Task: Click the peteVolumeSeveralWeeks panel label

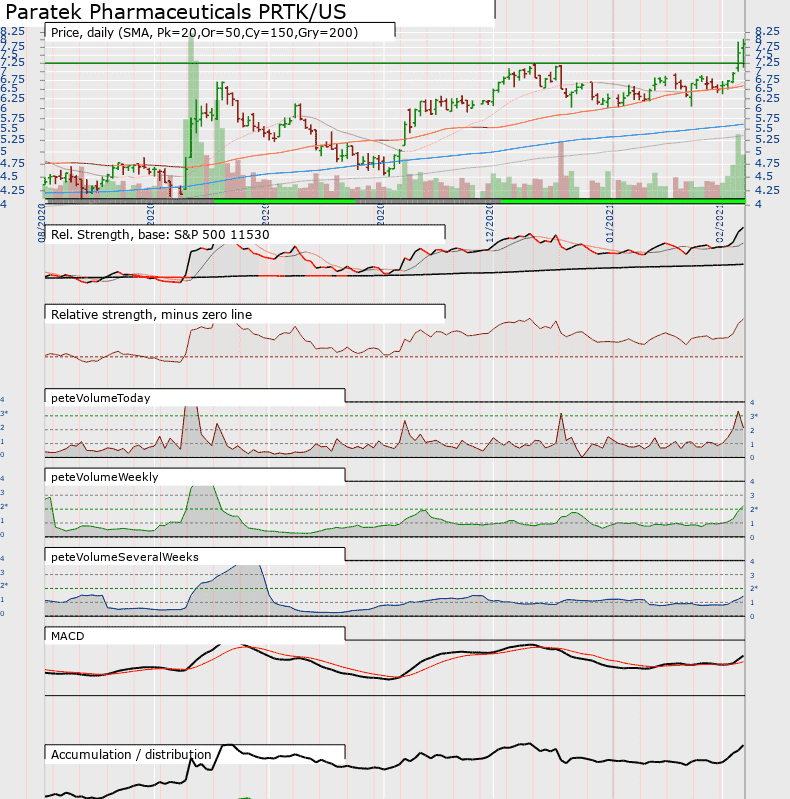Action: point(124,557)
